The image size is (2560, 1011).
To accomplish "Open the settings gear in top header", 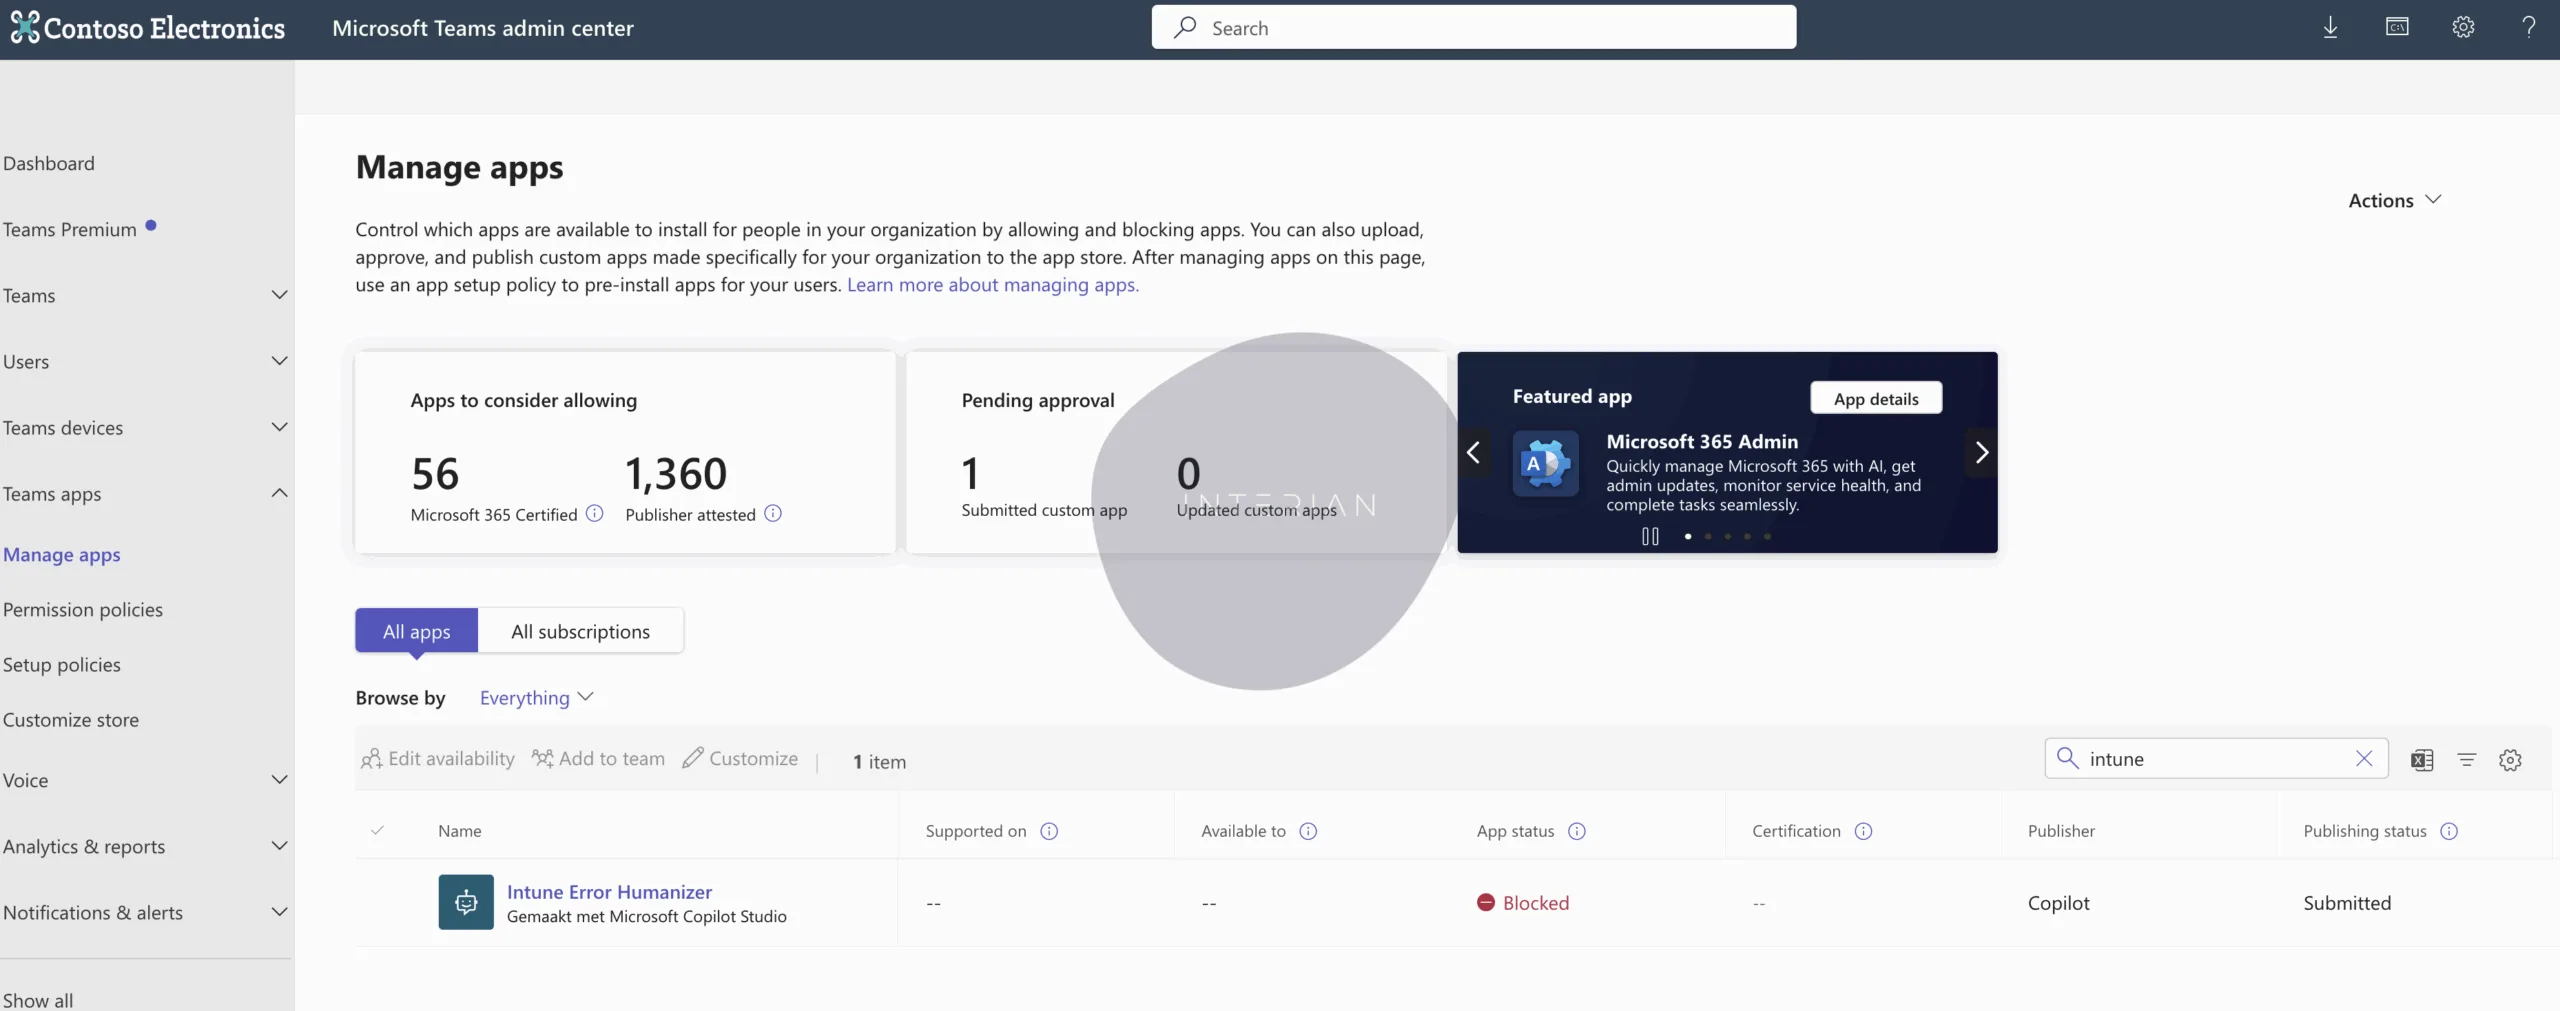I will tap(2463, 28).
